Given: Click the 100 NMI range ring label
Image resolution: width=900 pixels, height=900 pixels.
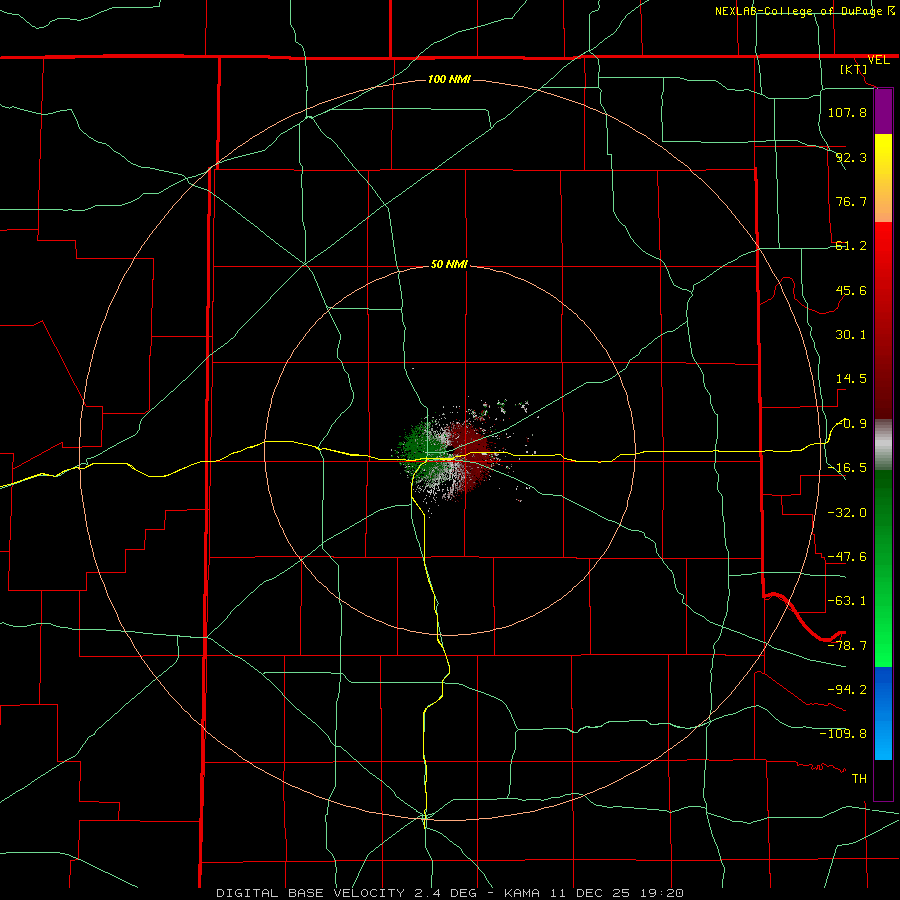Looking at the screenshot, I should (449, 79).
